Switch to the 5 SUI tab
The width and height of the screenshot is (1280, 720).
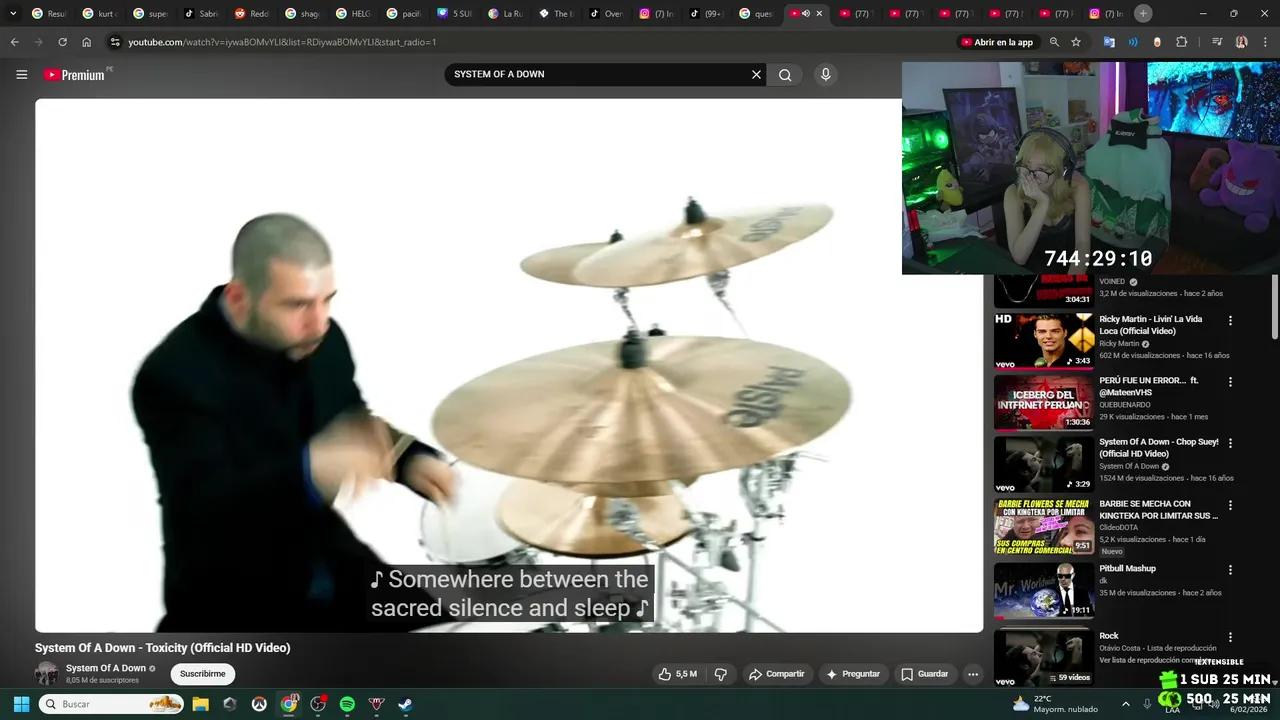(x=454, y=14)
